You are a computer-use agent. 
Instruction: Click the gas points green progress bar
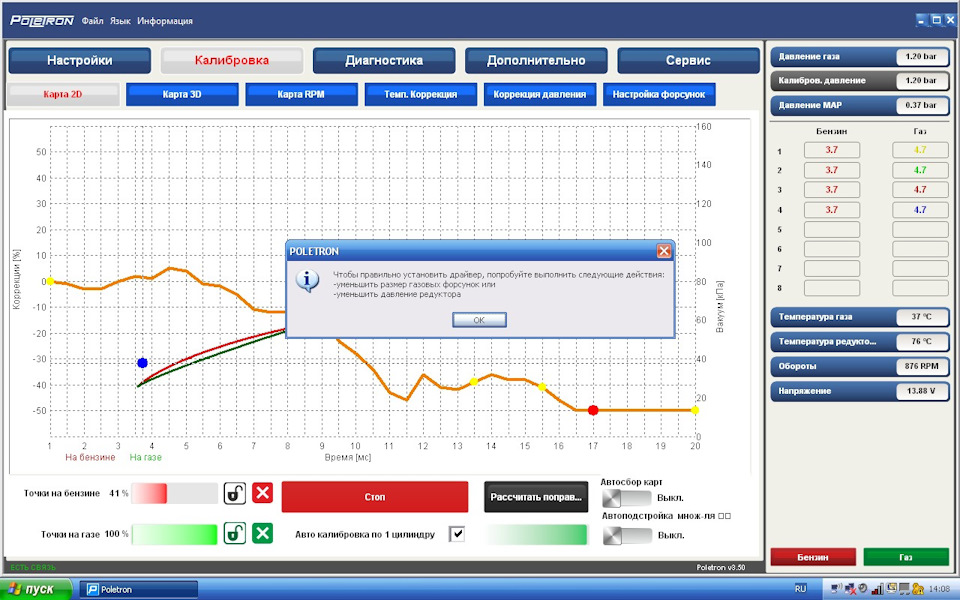[174, 534]
